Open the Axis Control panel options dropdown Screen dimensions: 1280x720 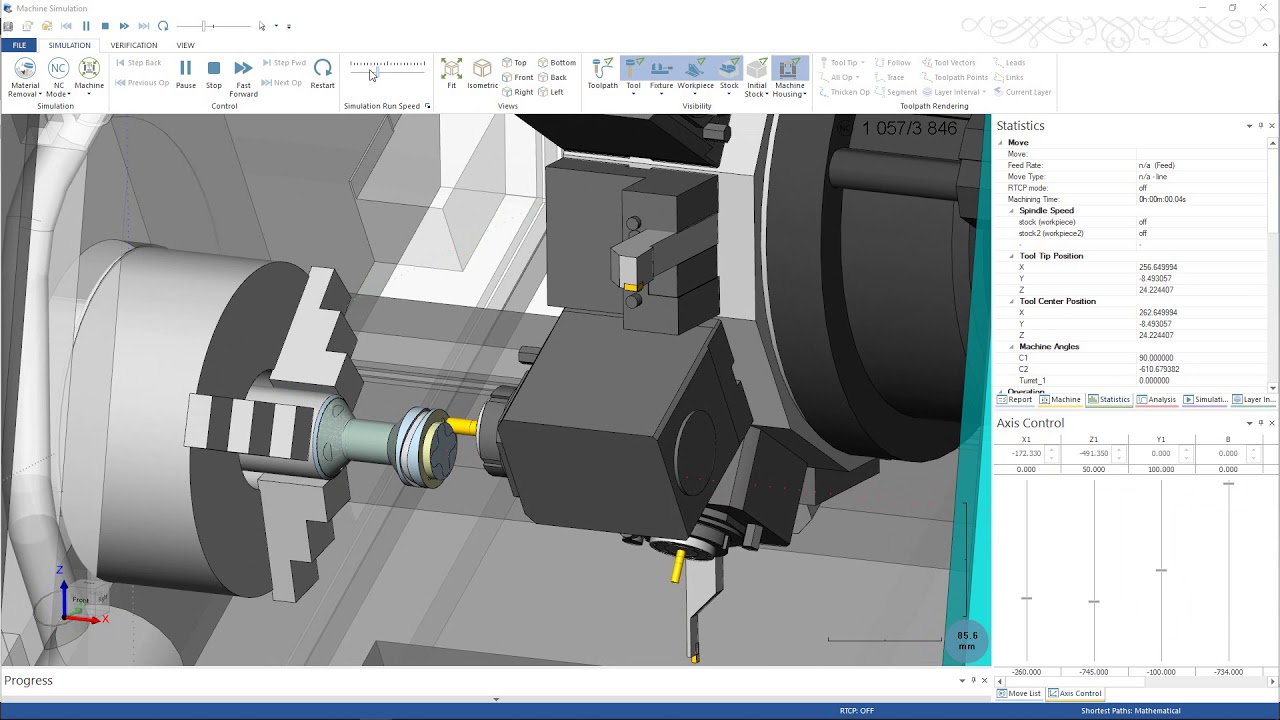(1249, 423)
